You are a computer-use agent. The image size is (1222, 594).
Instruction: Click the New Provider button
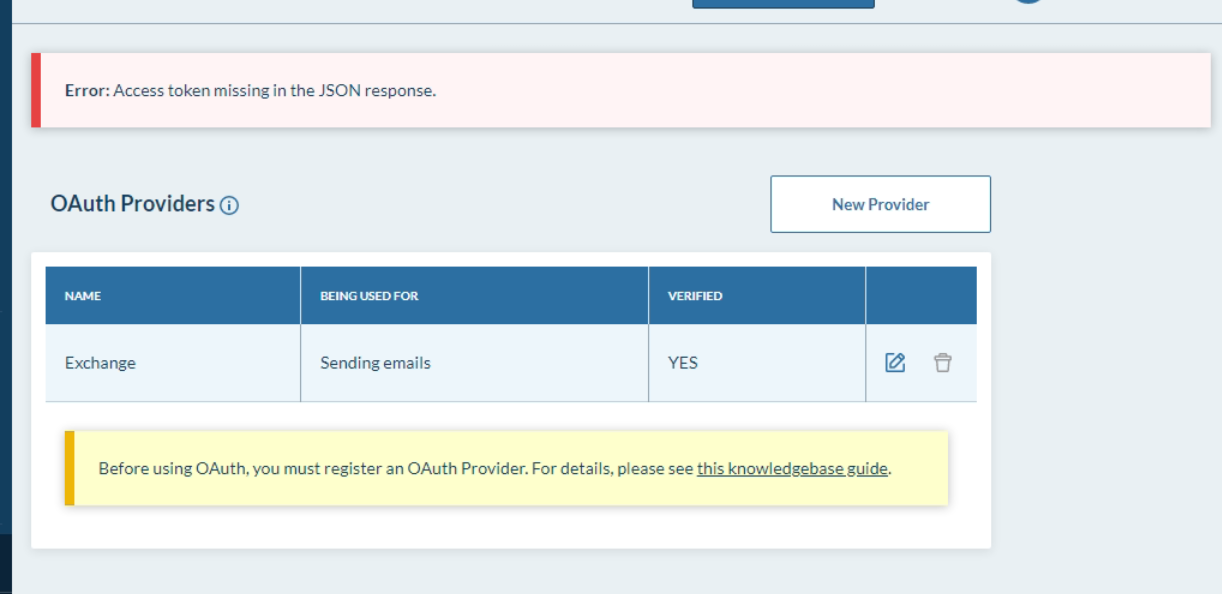point(880,204)
